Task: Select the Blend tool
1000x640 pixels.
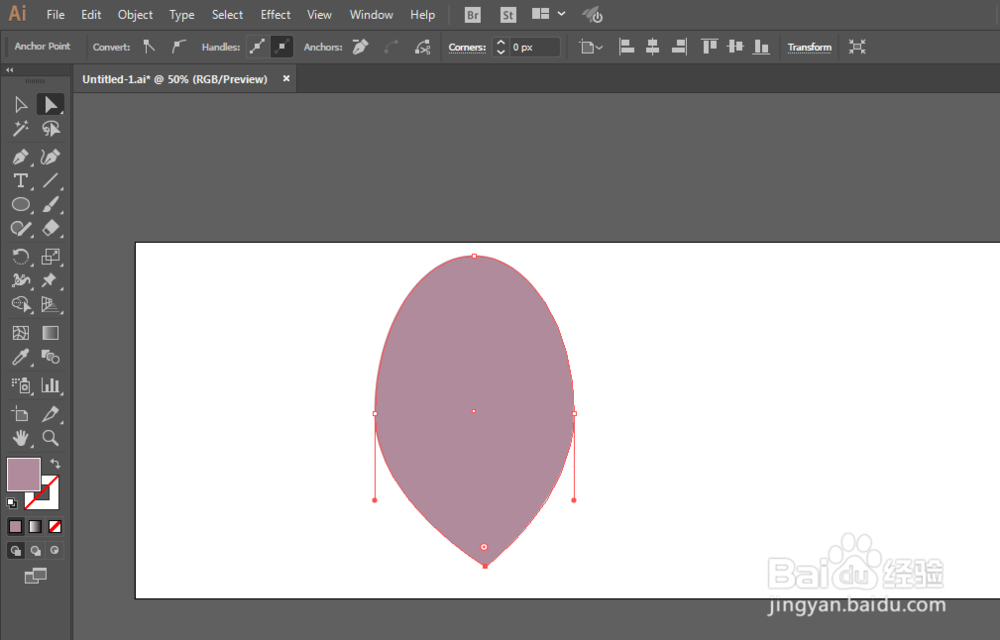Action: tap(50, 357)
